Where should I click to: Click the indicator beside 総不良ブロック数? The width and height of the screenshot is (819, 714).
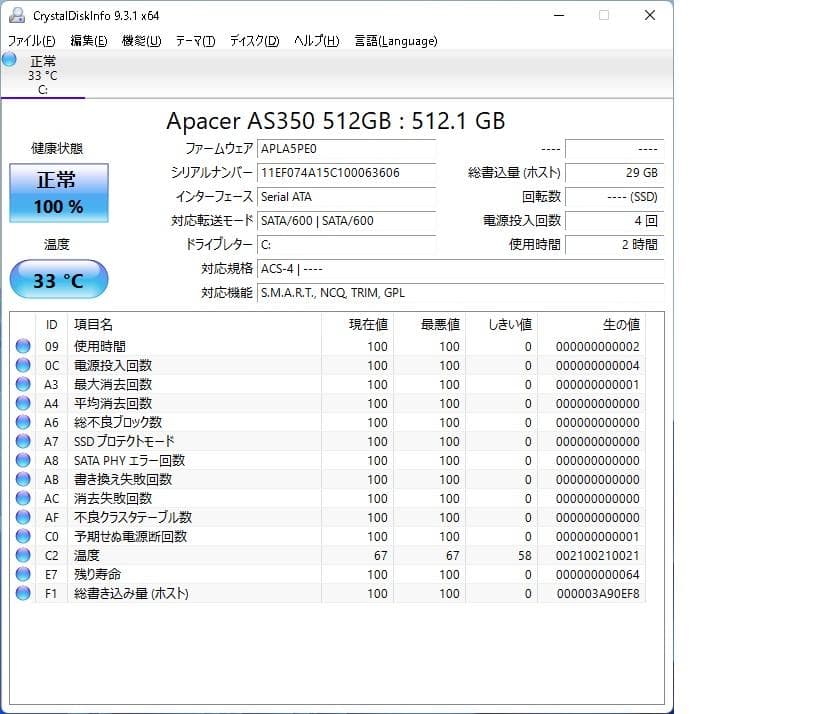(22, 422)
